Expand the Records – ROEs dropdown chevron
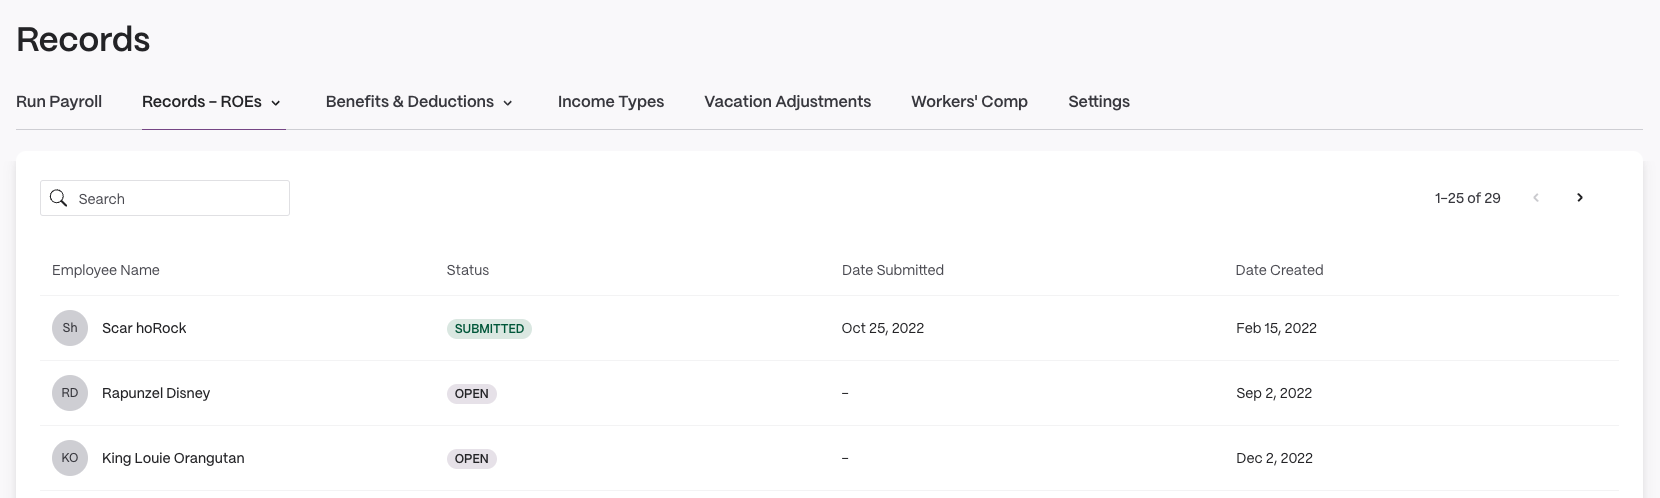Image resolution: width=1660 pixels, height=498 pixels. [276, 103]
